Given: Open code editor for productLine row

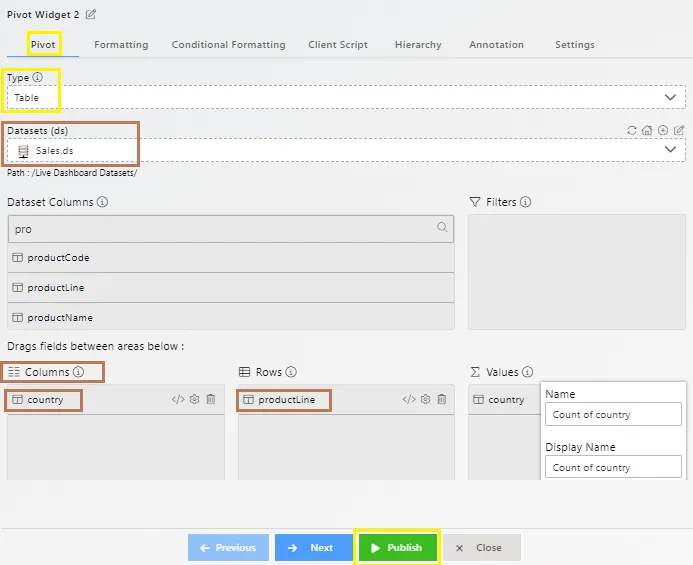Looking at the screenshot, I should (x=409, y=399).
